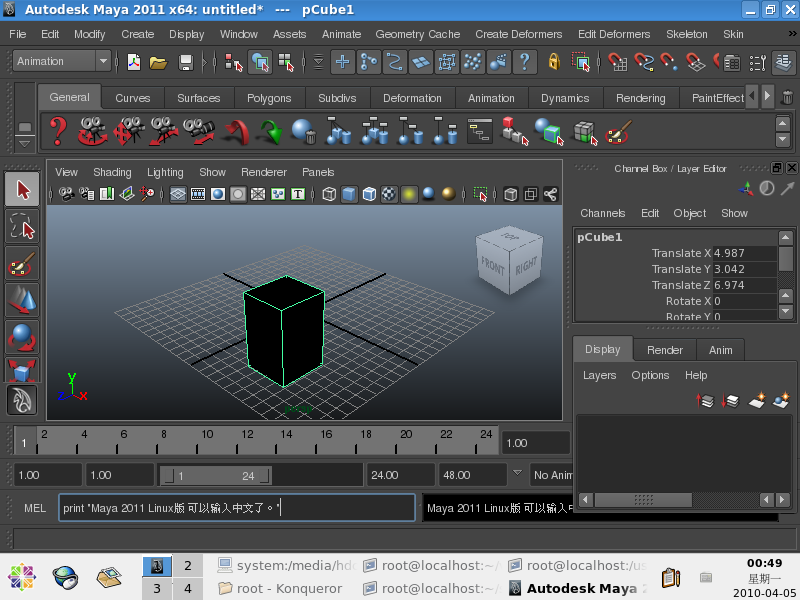Click the ViewCube FRONT face
800x600 pixels.
(x=492, y=266)
